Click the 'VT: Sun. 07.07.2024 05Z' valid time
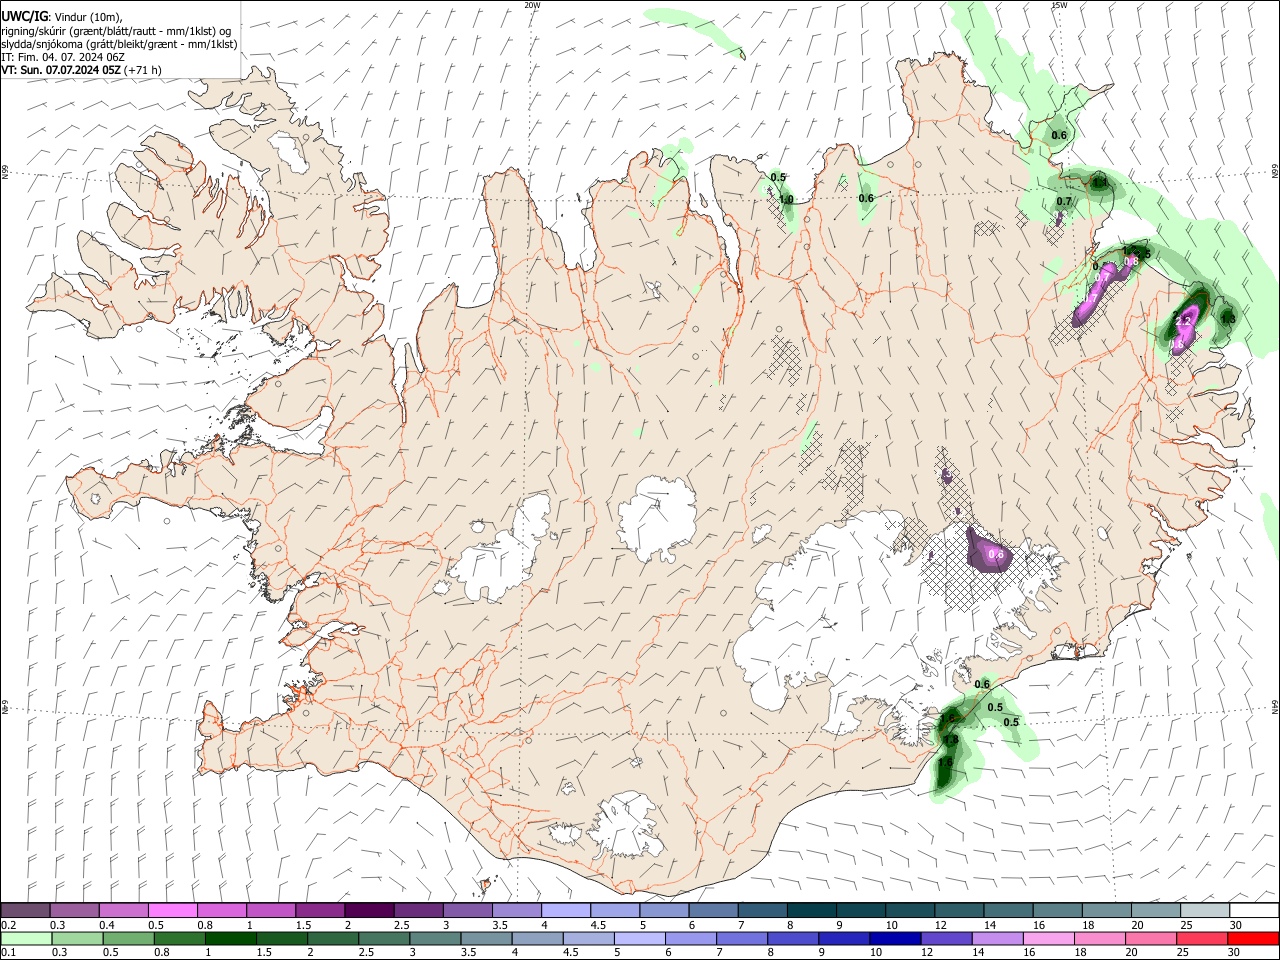The height and width of the screenshot is (960, 1280). [x=61, y=70]
